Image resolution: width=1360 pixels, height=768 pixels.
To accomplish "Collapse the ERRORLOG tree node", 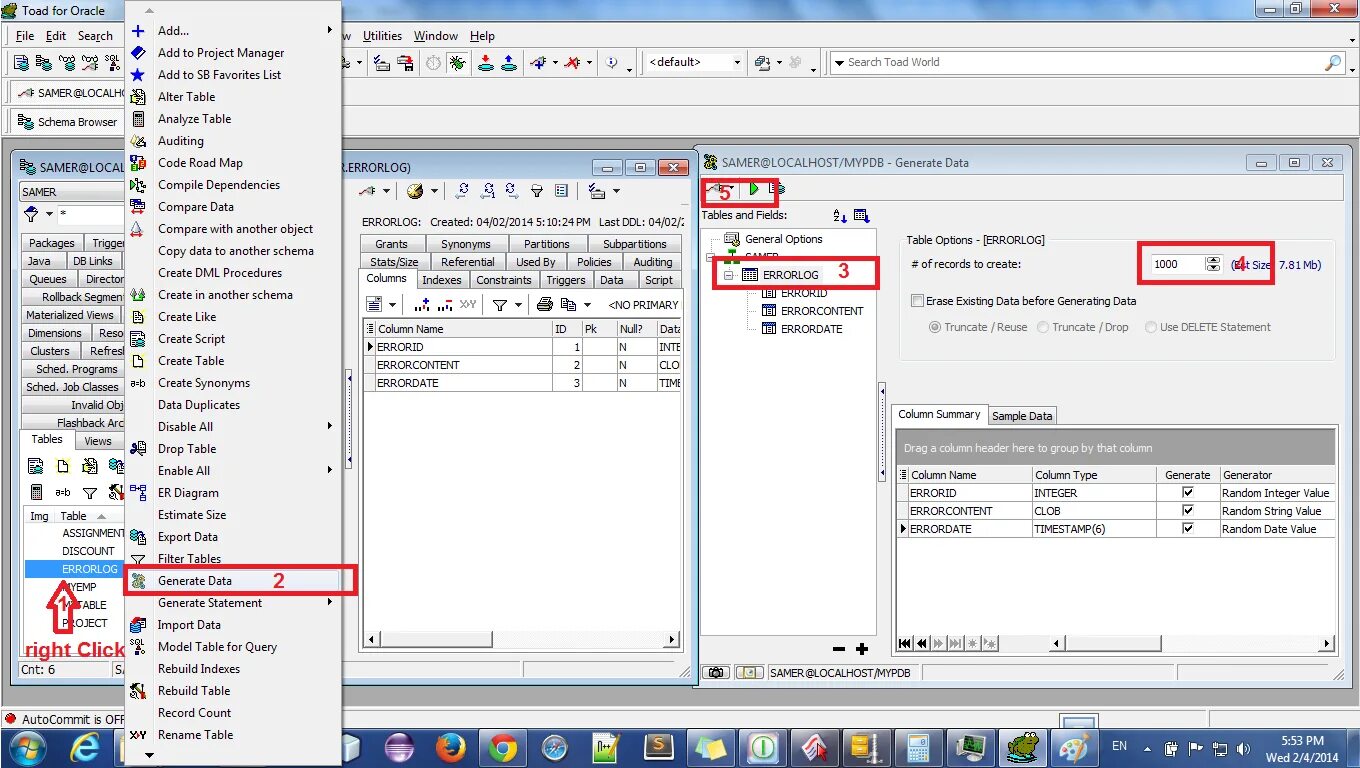I will coord(729,275).
